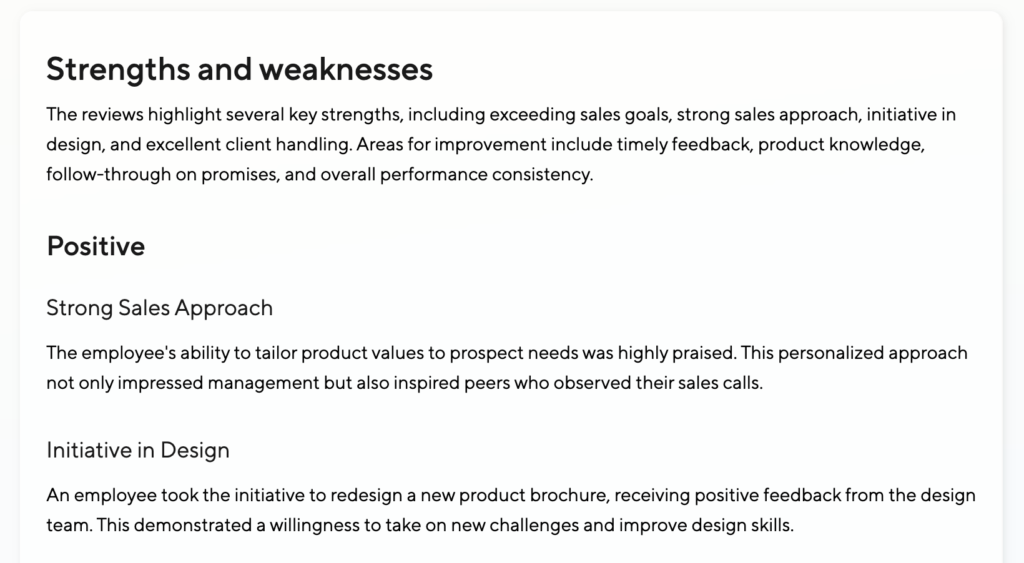Click "overall performance consistency" in the summary
The width and height of the screenshot is (1024, 563).
tap(455, 175)
